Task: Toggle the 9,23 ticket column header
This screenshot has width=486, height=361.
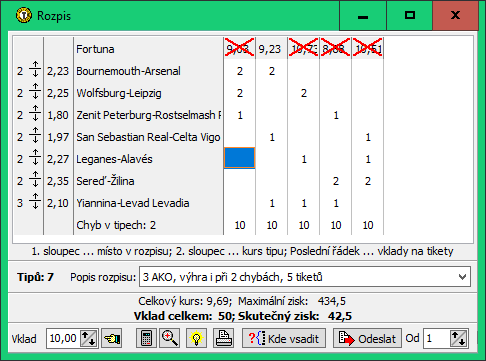Action: coord(271,49)
